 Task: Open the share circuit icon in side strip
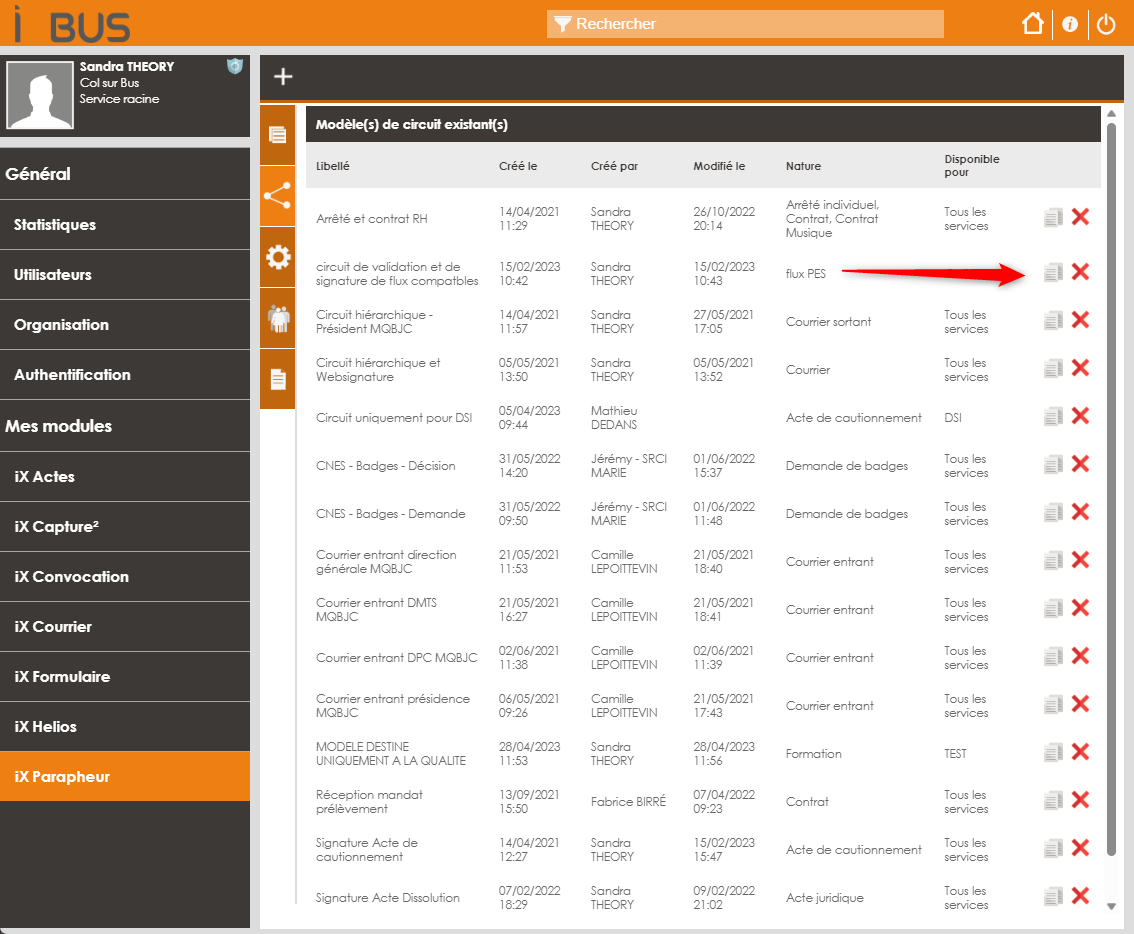pyautogui.click(x=277, y=195)
